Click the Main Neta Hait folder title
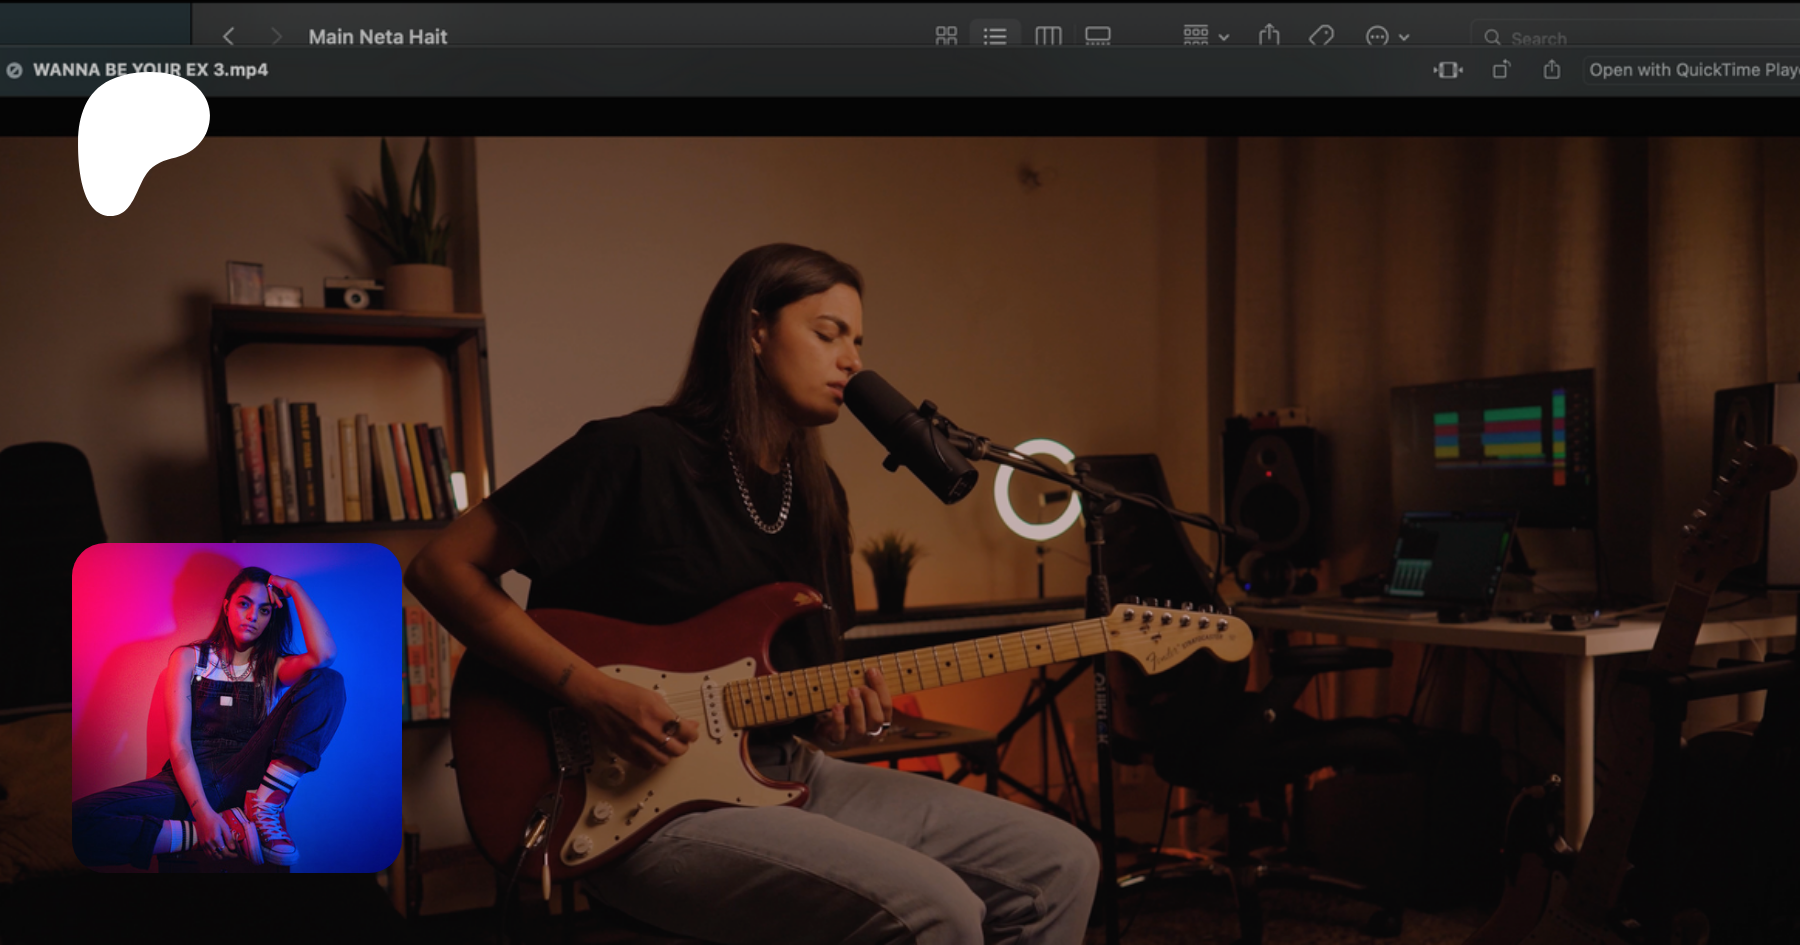The image size is (1800, 945). click(377, 37)
